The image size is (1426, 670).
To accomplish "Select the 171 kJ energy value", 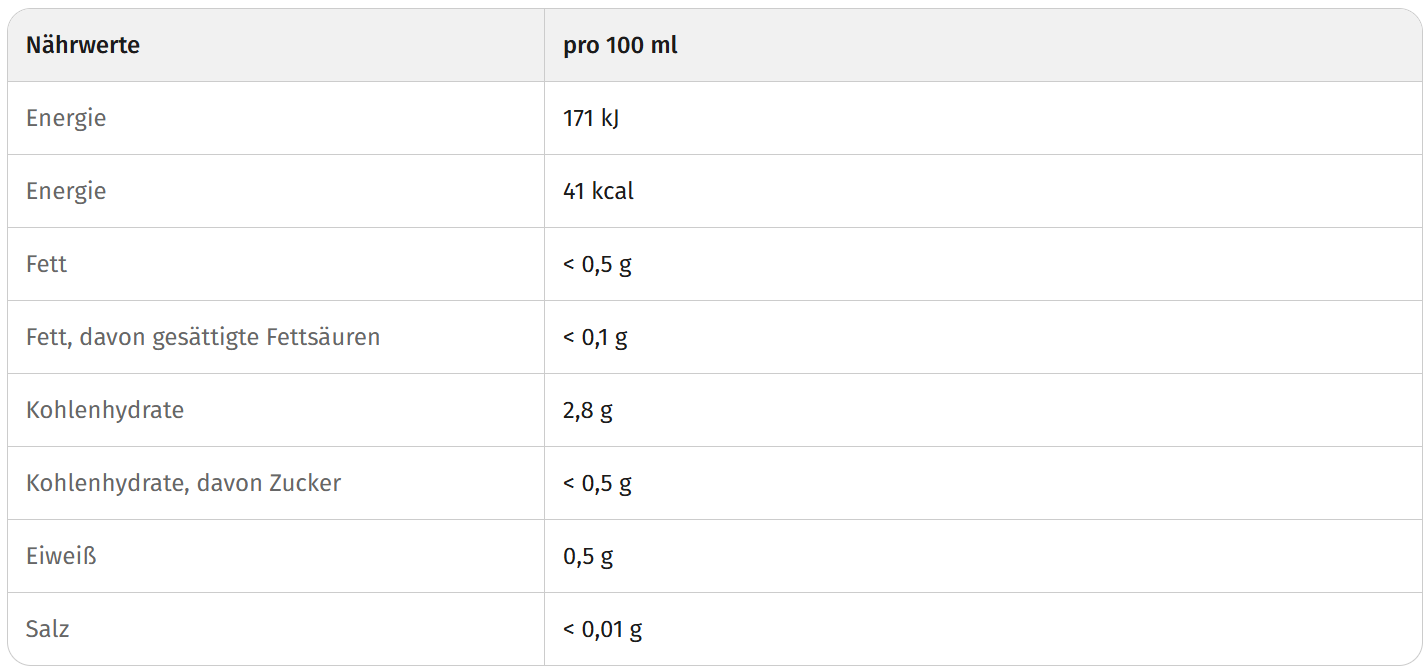I will 591,118.
